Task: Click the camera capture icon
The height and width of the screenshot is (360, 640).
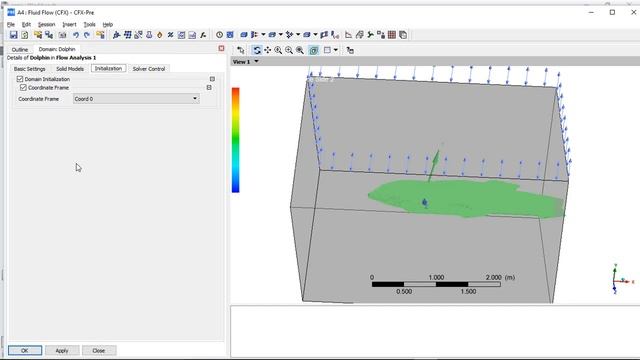Action: tap(62, 35)
